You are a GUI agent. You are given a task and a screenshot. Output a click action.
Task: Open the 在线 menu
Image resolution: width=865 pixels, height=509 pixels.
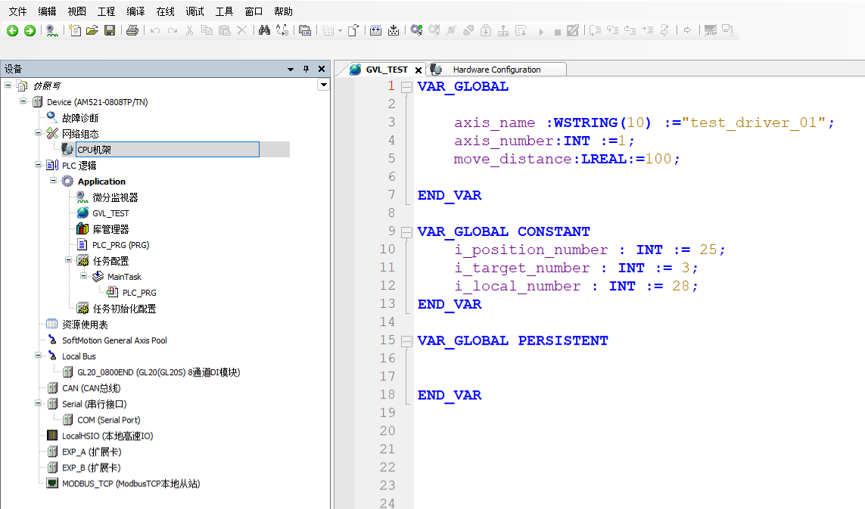pyautogui.click(x=165, y=11)
